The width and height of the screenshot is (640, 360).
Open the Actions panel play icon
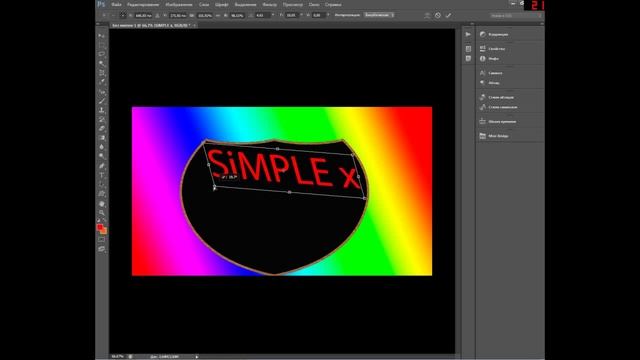[x=468, y=34]
